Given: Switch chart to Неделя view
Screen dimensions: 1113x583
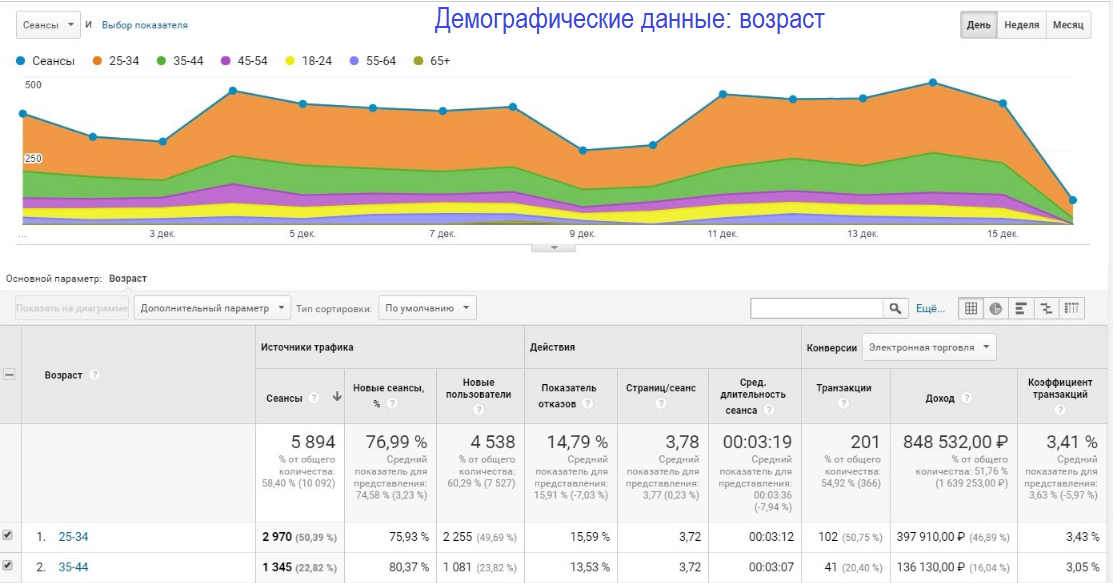Looking at the screenshot, I should coord(1021,25).
